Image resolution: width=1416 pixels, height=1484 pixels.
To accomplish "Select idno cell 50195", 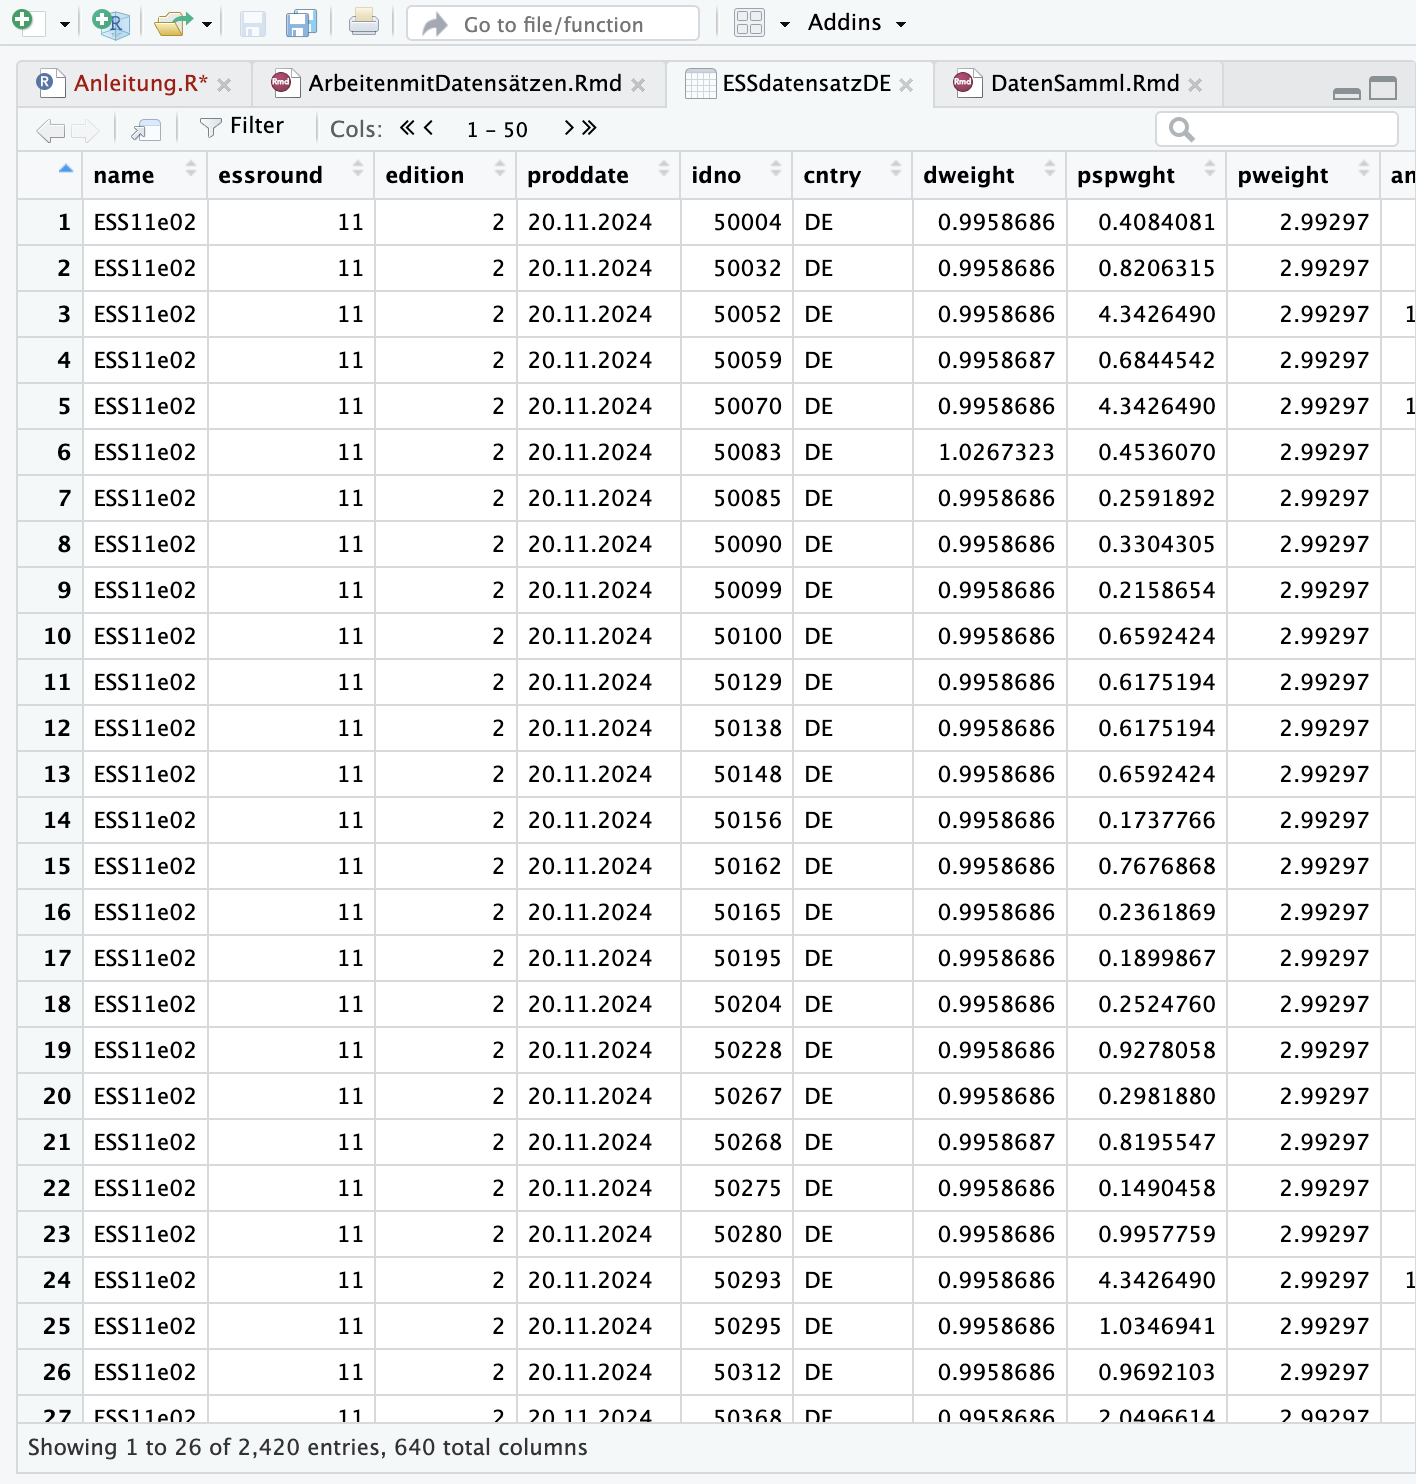I will coord(736,958).
